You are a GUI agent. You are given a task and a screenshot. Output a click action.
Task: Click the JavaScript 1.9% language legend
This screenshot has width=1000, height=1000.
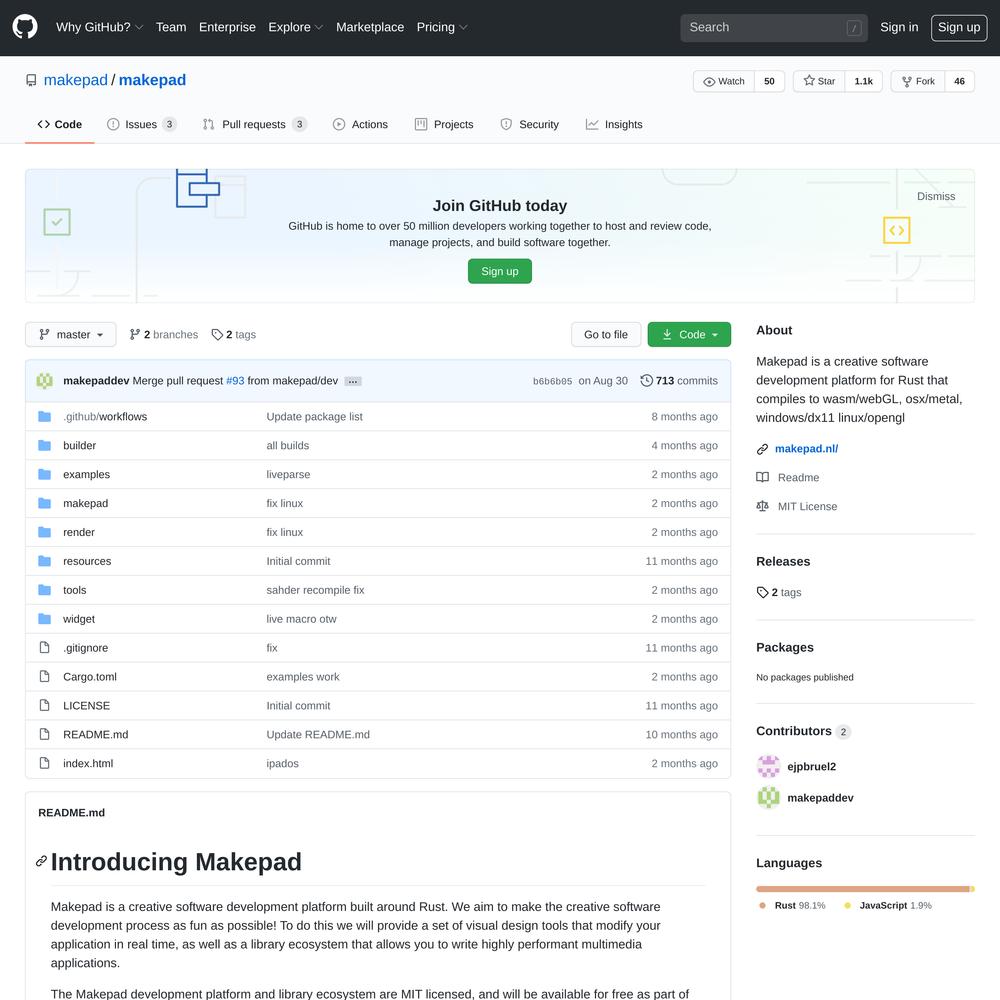coord(888,905)
